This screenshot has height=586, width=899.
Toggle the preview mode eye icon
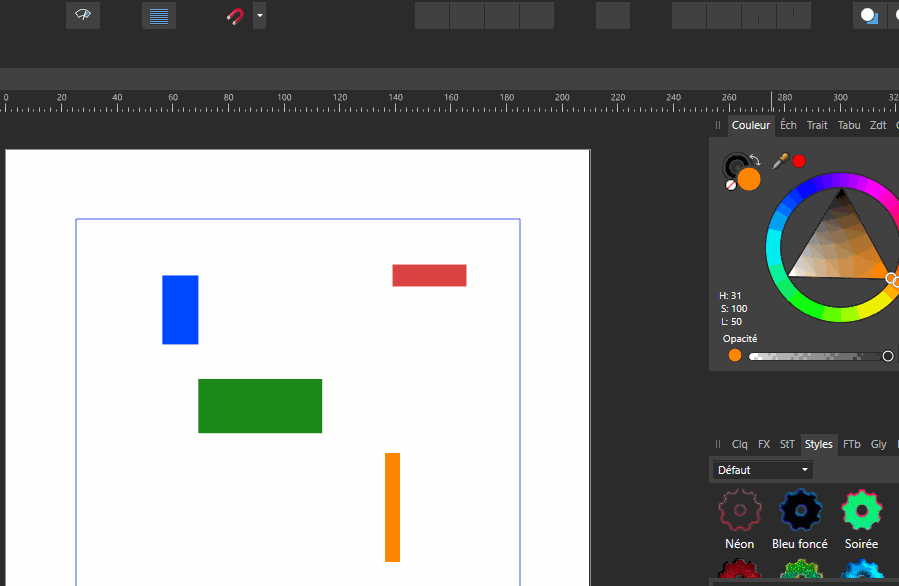pyautogui.click(x=83, y=15)
